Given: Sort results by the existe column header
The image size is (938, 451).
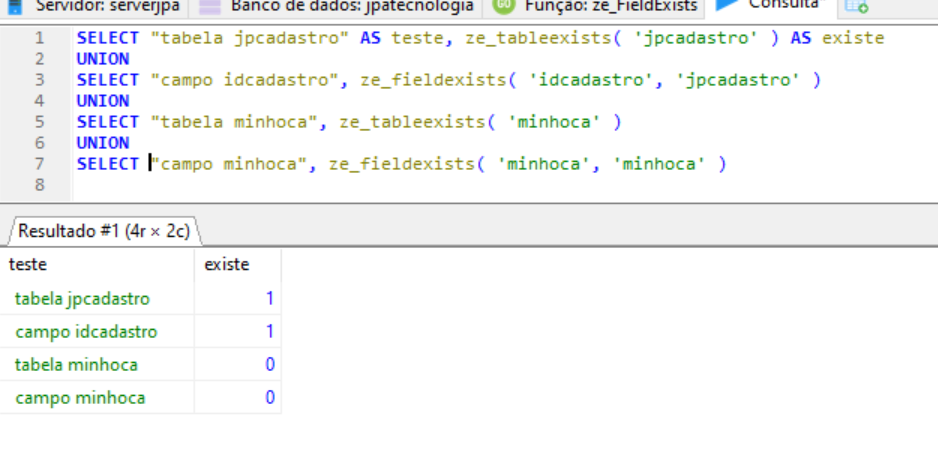Looking at the screenshot, I should (237, 264).
